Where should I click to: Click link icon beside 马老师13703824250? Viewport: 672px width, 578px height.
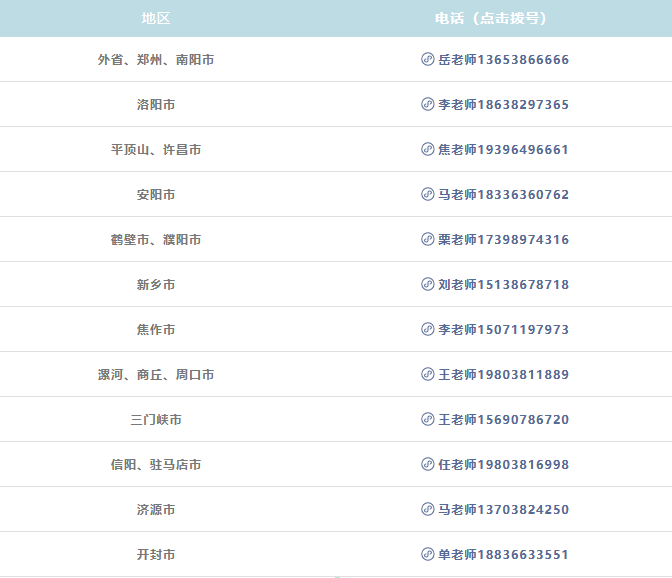[x=427, y=509]
